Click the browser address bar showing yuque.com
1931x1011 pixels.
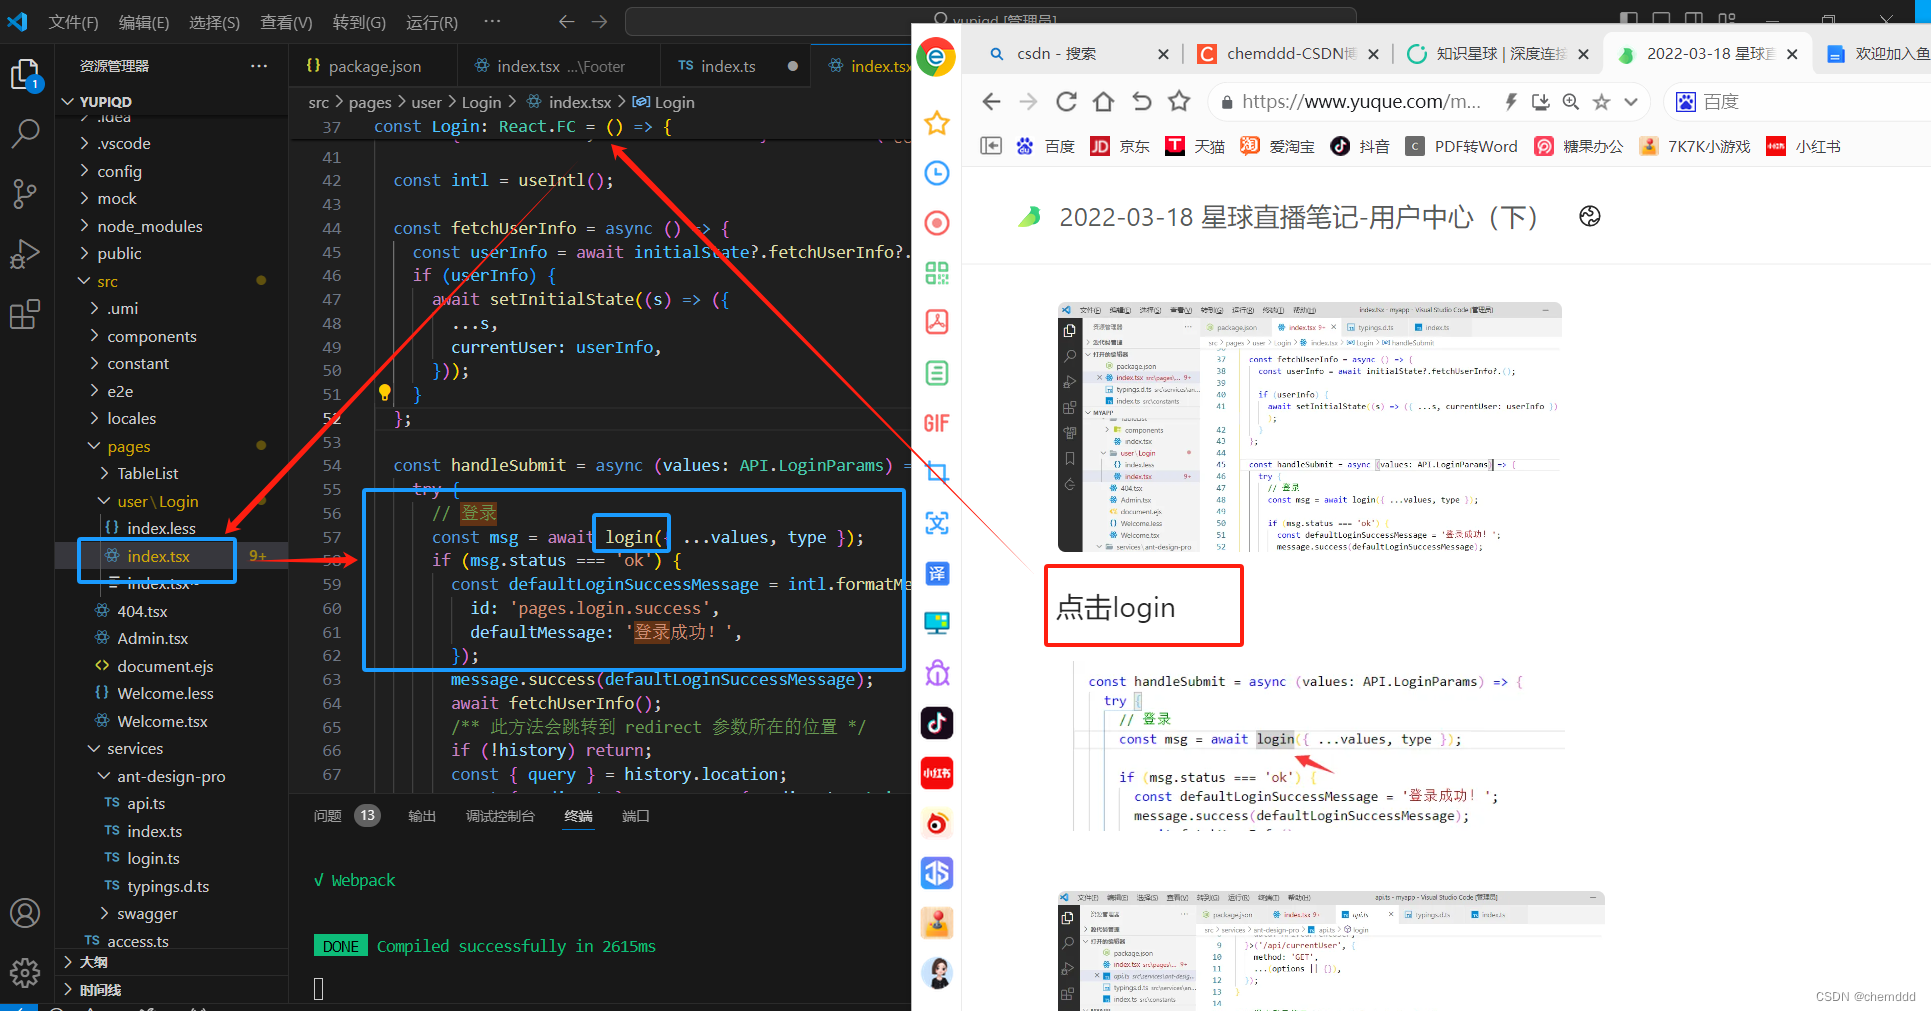point(1330,101)
